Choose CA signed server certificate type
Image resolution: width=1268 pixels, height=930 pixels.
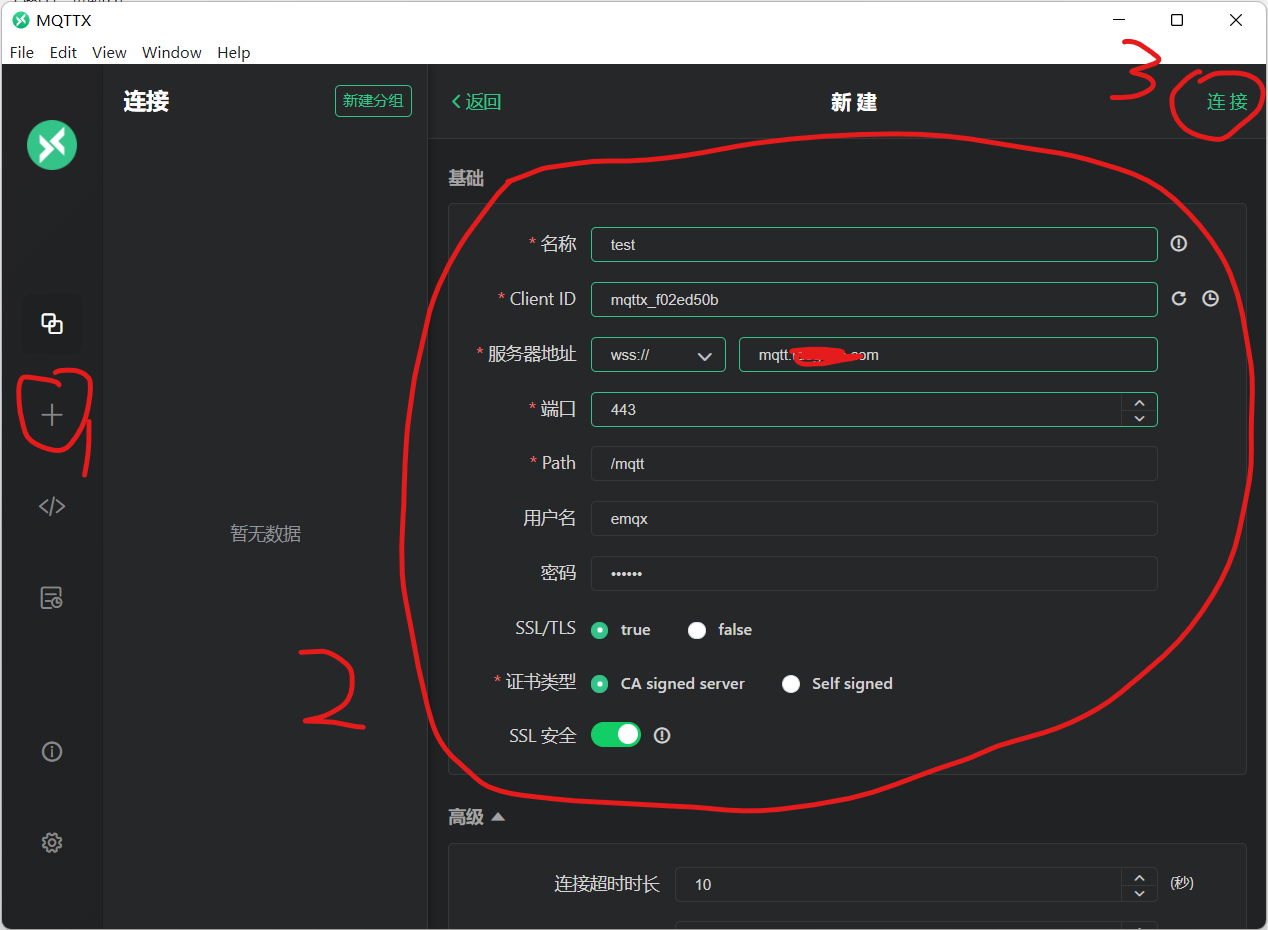pyautogui.click(x=600, y=684)
